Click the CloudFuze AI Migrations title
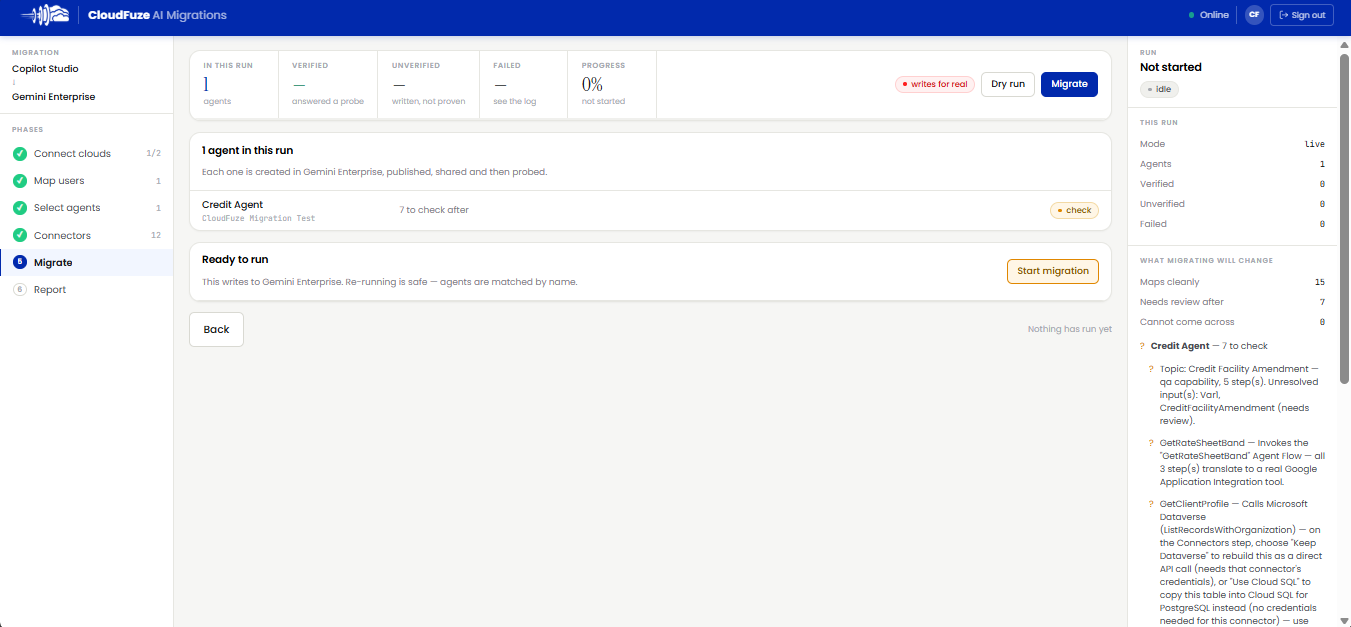Image resolution: width=1351 pixels, height=627 pixels. pos(157,15)
